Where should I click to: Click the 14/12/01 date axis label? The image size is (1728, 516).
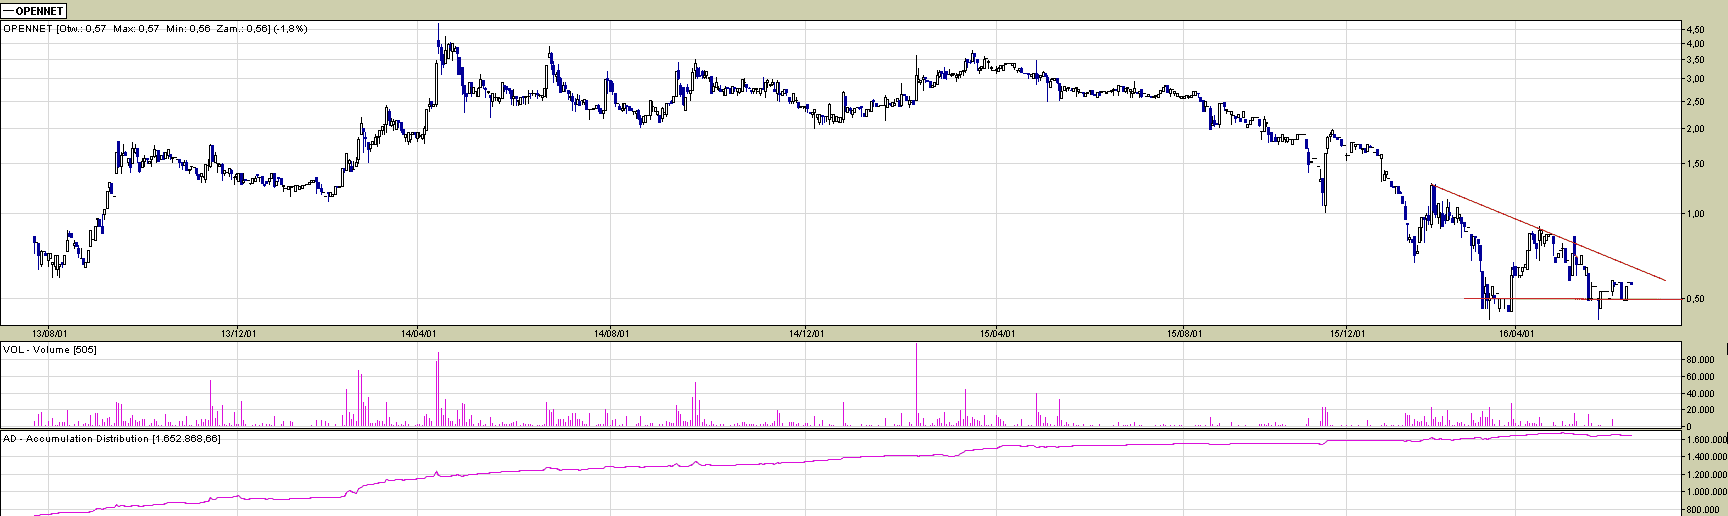click(806, 333)
